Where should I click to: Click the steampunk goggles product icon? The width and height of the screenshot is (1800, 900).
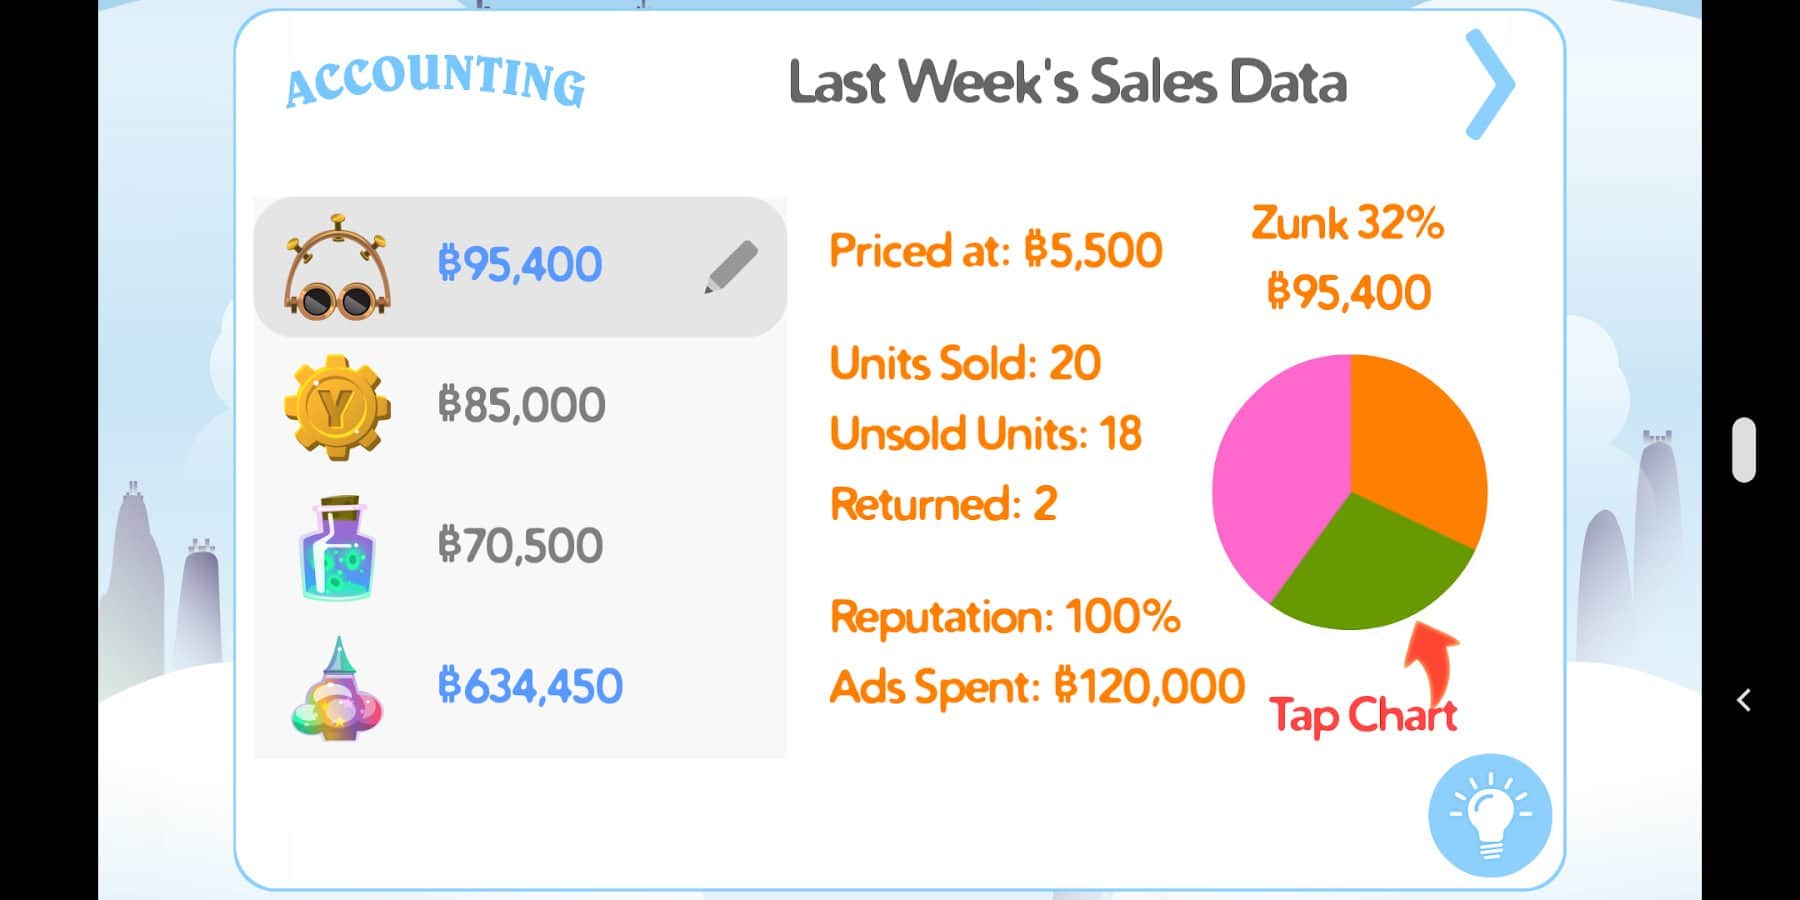pos(337,268)
